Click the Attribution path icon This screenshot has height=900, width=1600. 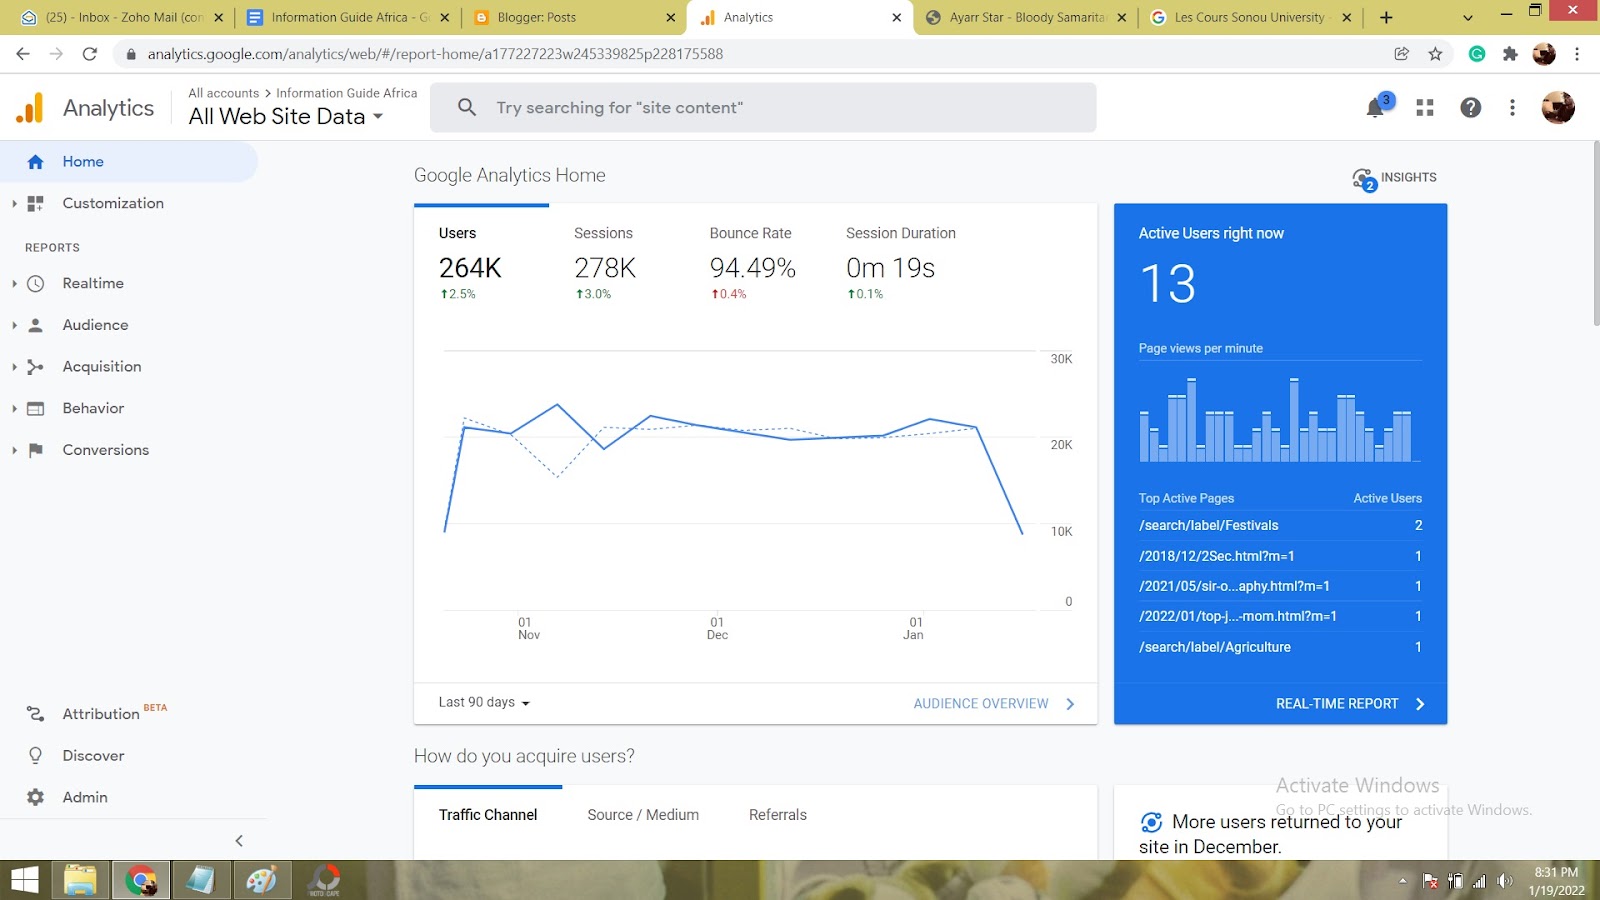(36, 714)
